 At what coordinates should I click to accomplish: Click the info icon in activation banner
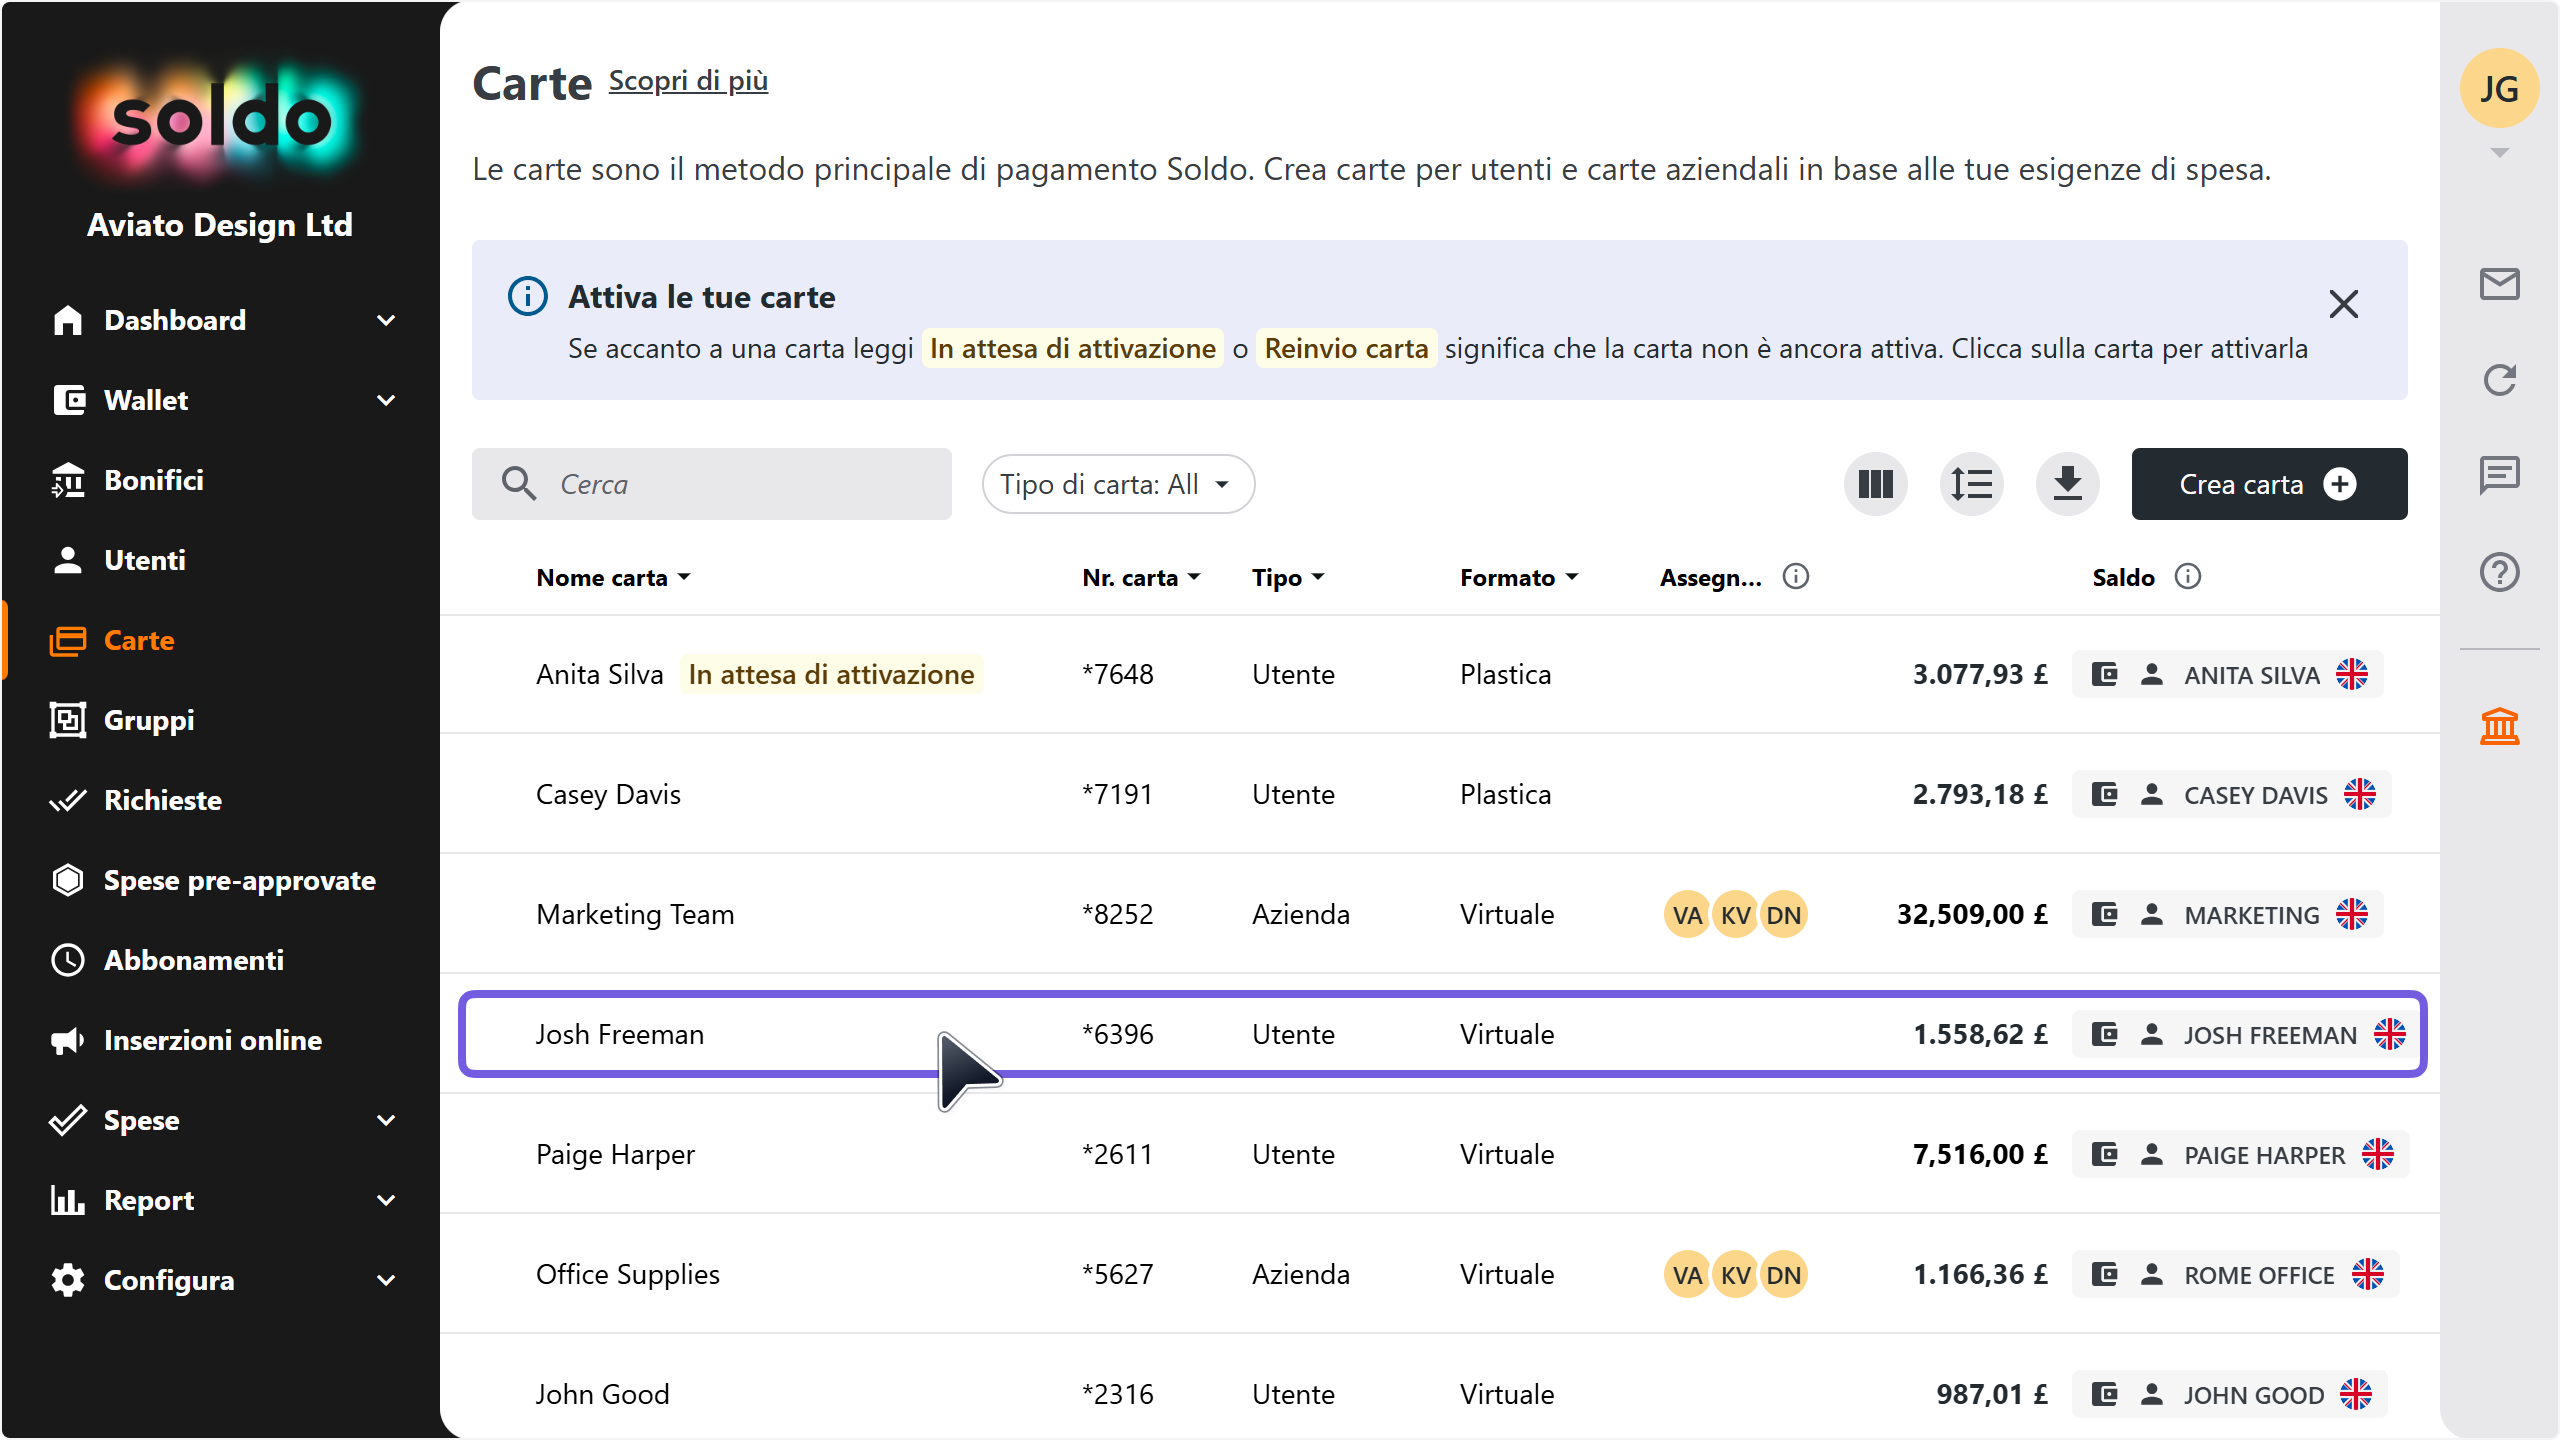point(527,297)
